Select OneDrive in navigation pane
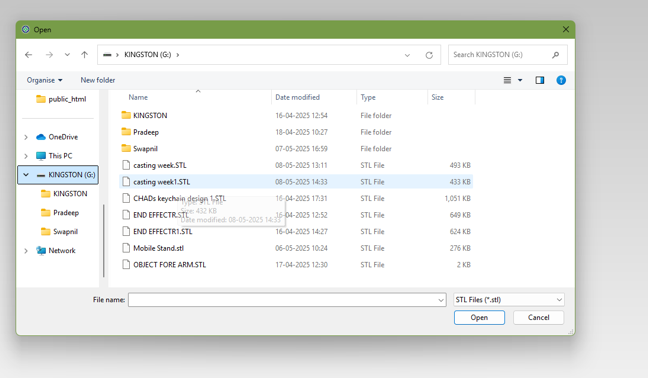This screenshot has height=378, width=648. click(57, 137)
